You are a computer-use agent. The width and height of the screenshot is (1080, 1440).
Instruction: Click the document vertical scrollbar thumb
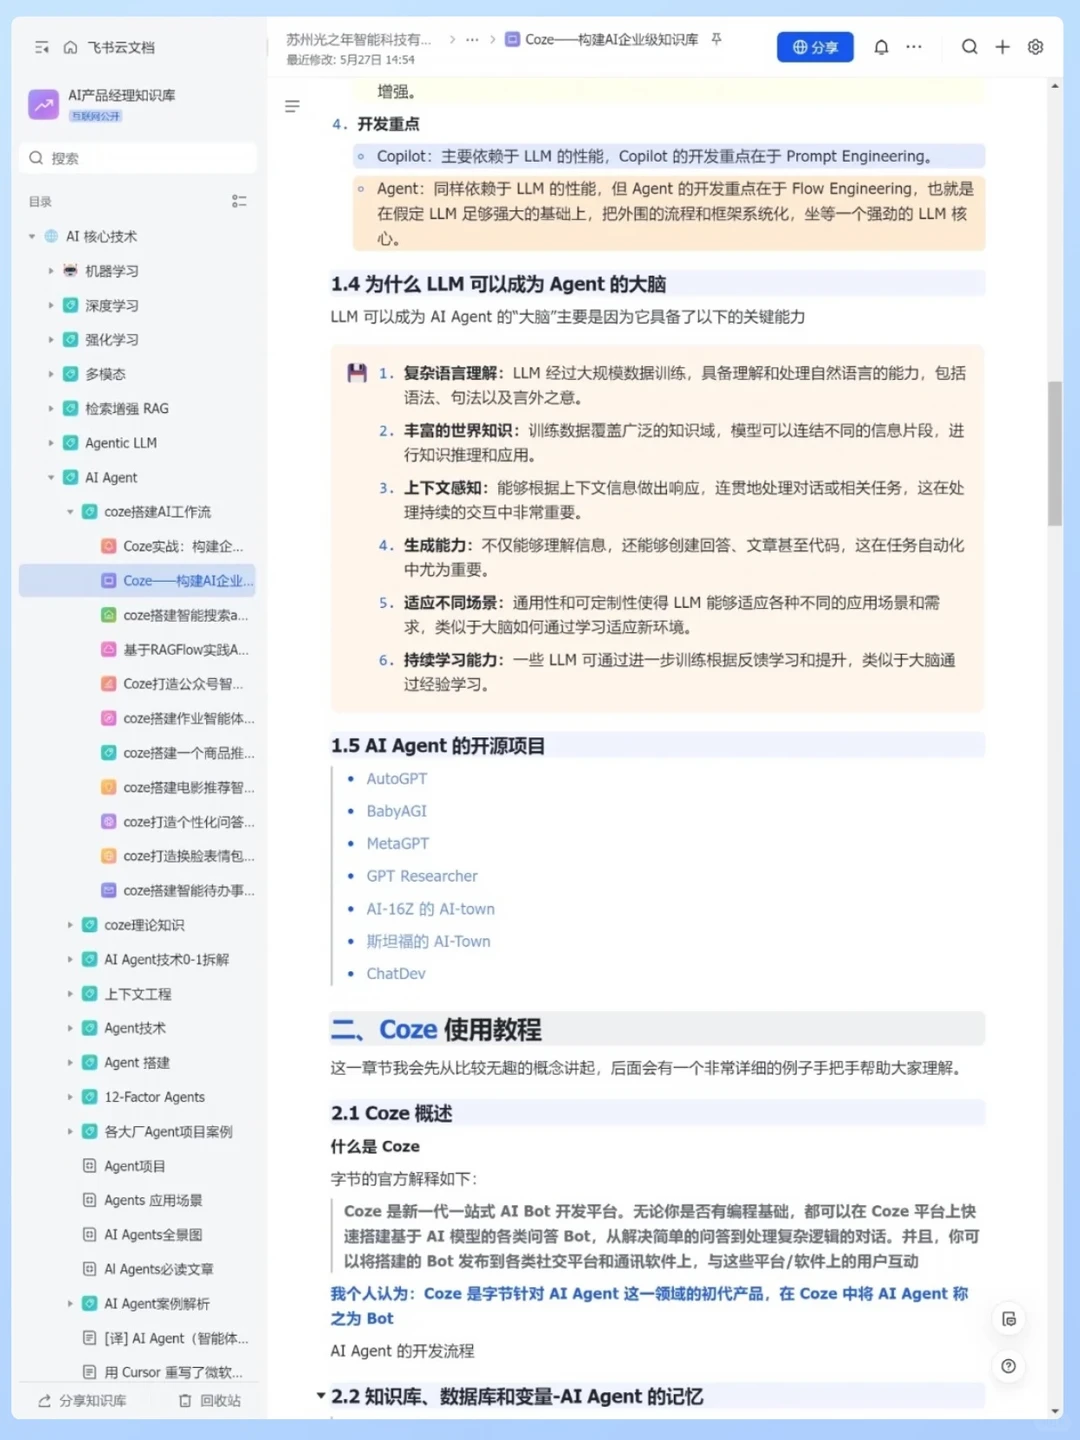pos(1055,453)
